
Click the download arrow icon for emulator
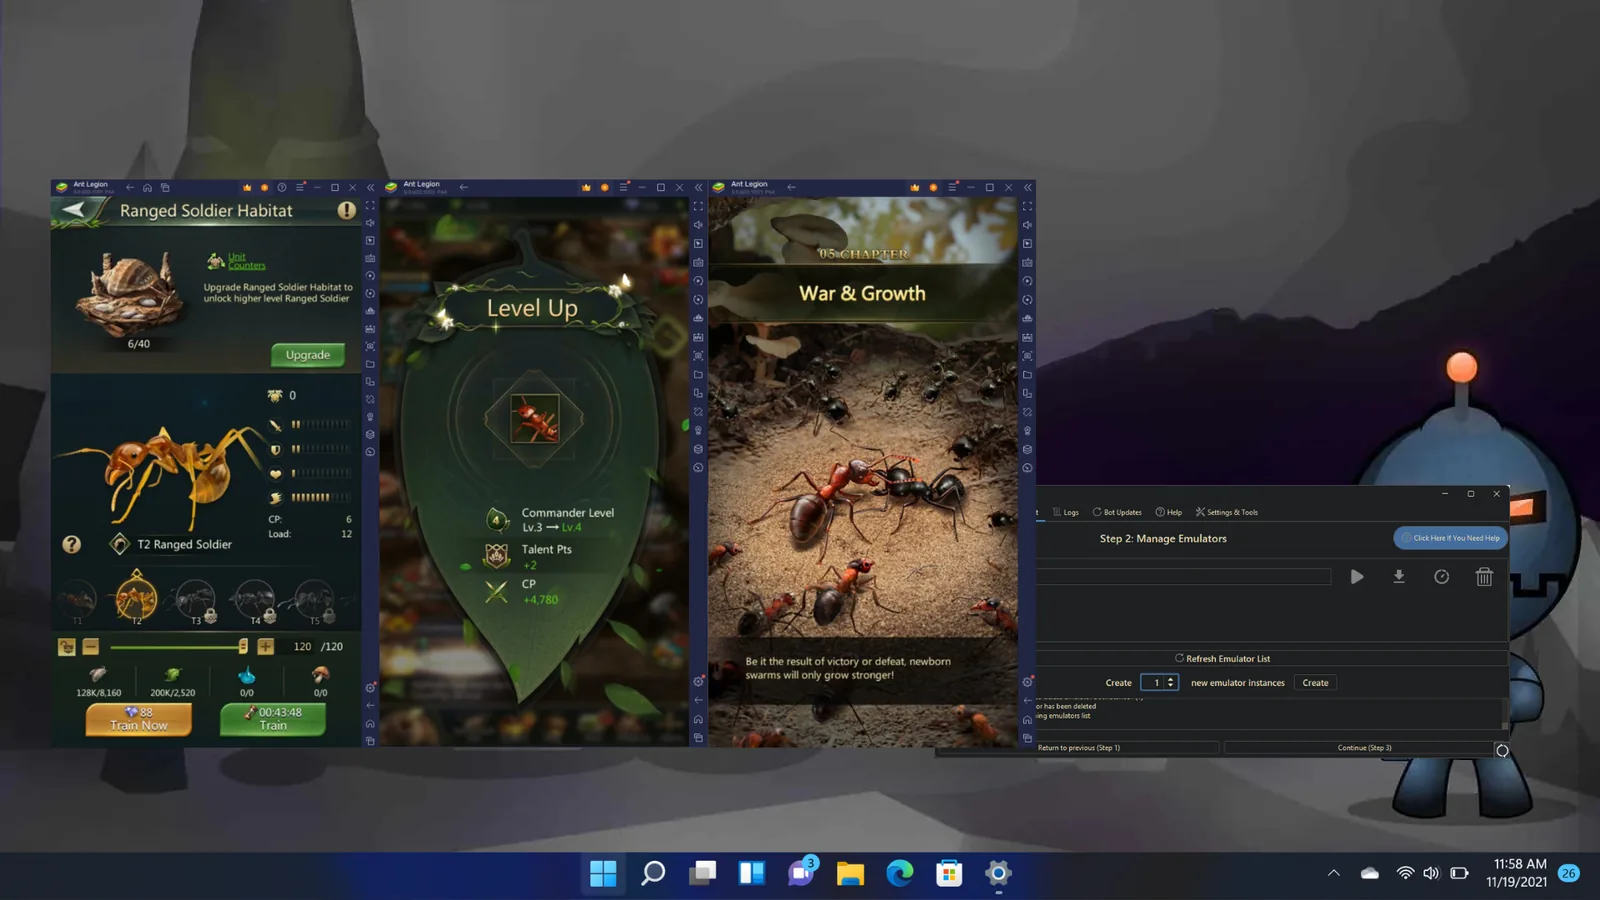[1399, 577]
